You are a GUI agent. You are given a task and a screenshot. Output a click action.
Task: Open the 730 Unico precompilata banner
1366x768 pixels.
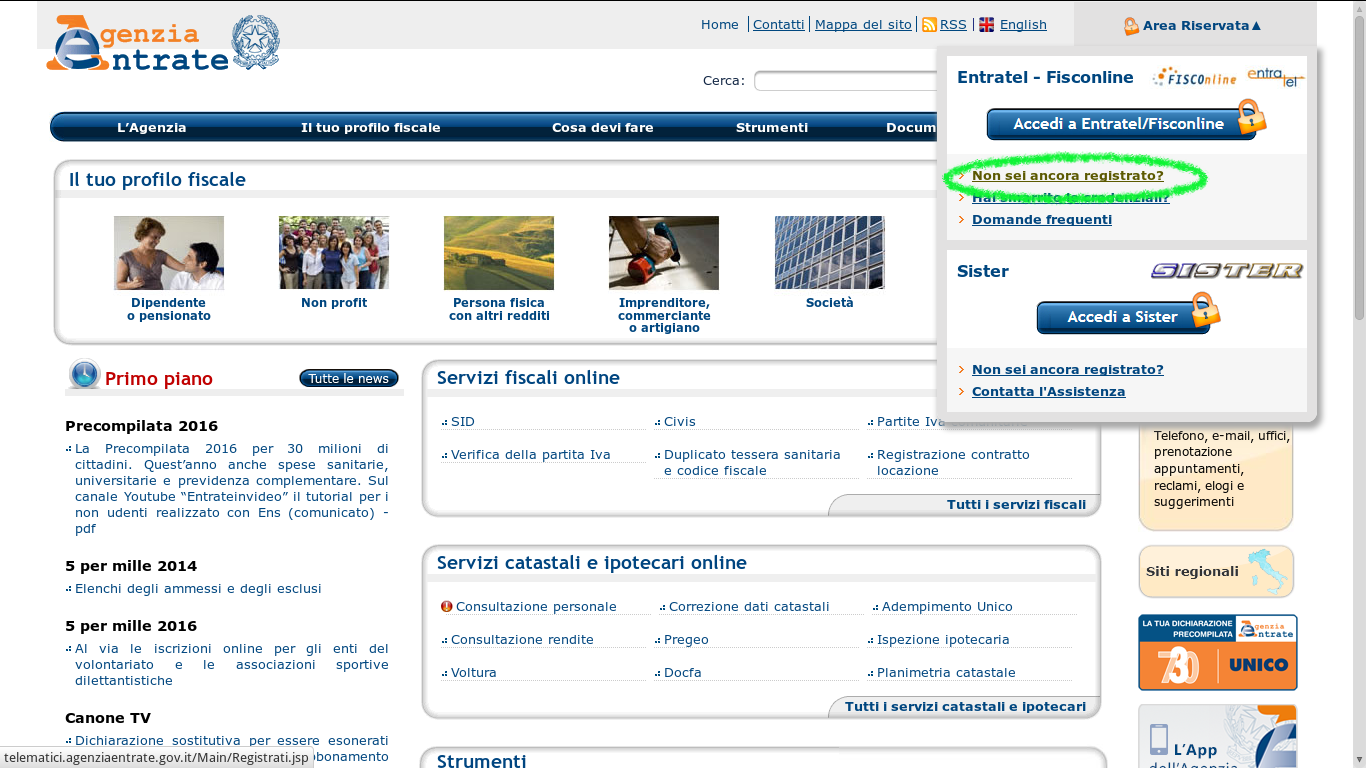[1217, 652]
